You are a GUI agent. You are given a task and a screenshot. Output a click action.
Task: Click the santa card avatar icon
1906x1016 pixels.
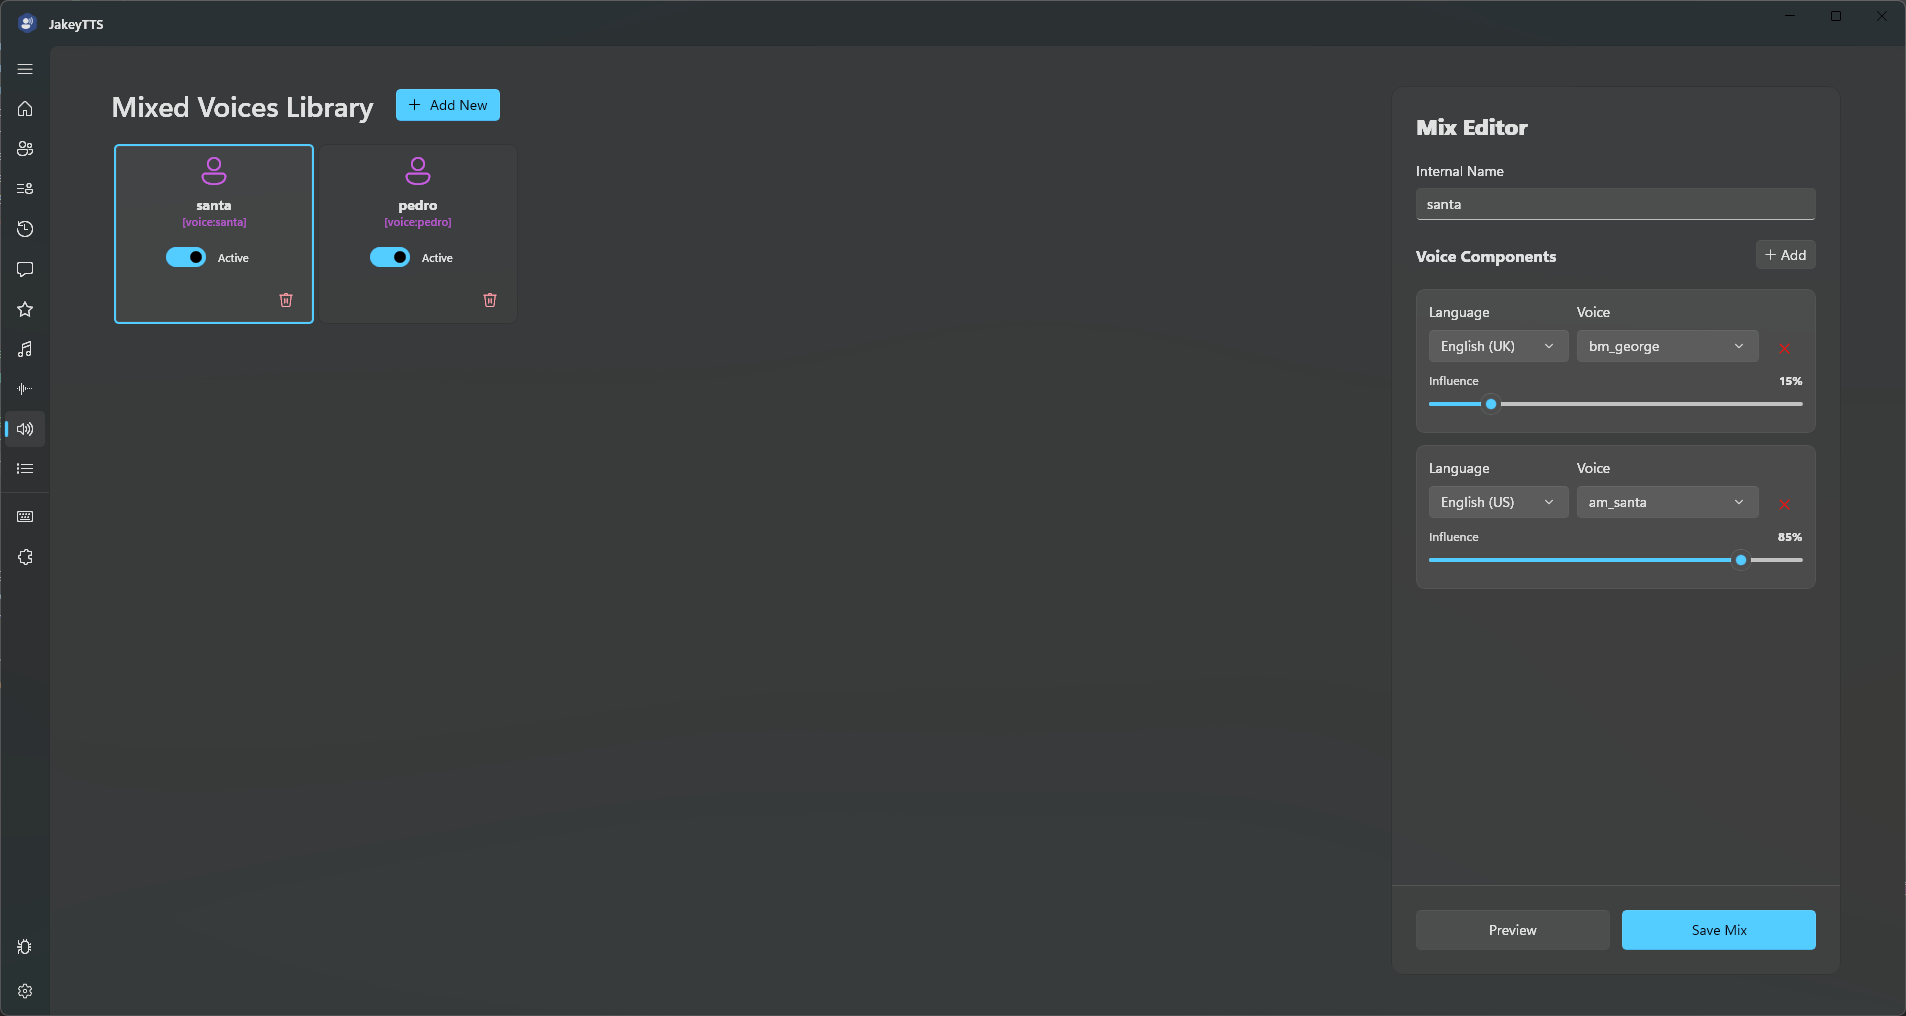point(214,171)
